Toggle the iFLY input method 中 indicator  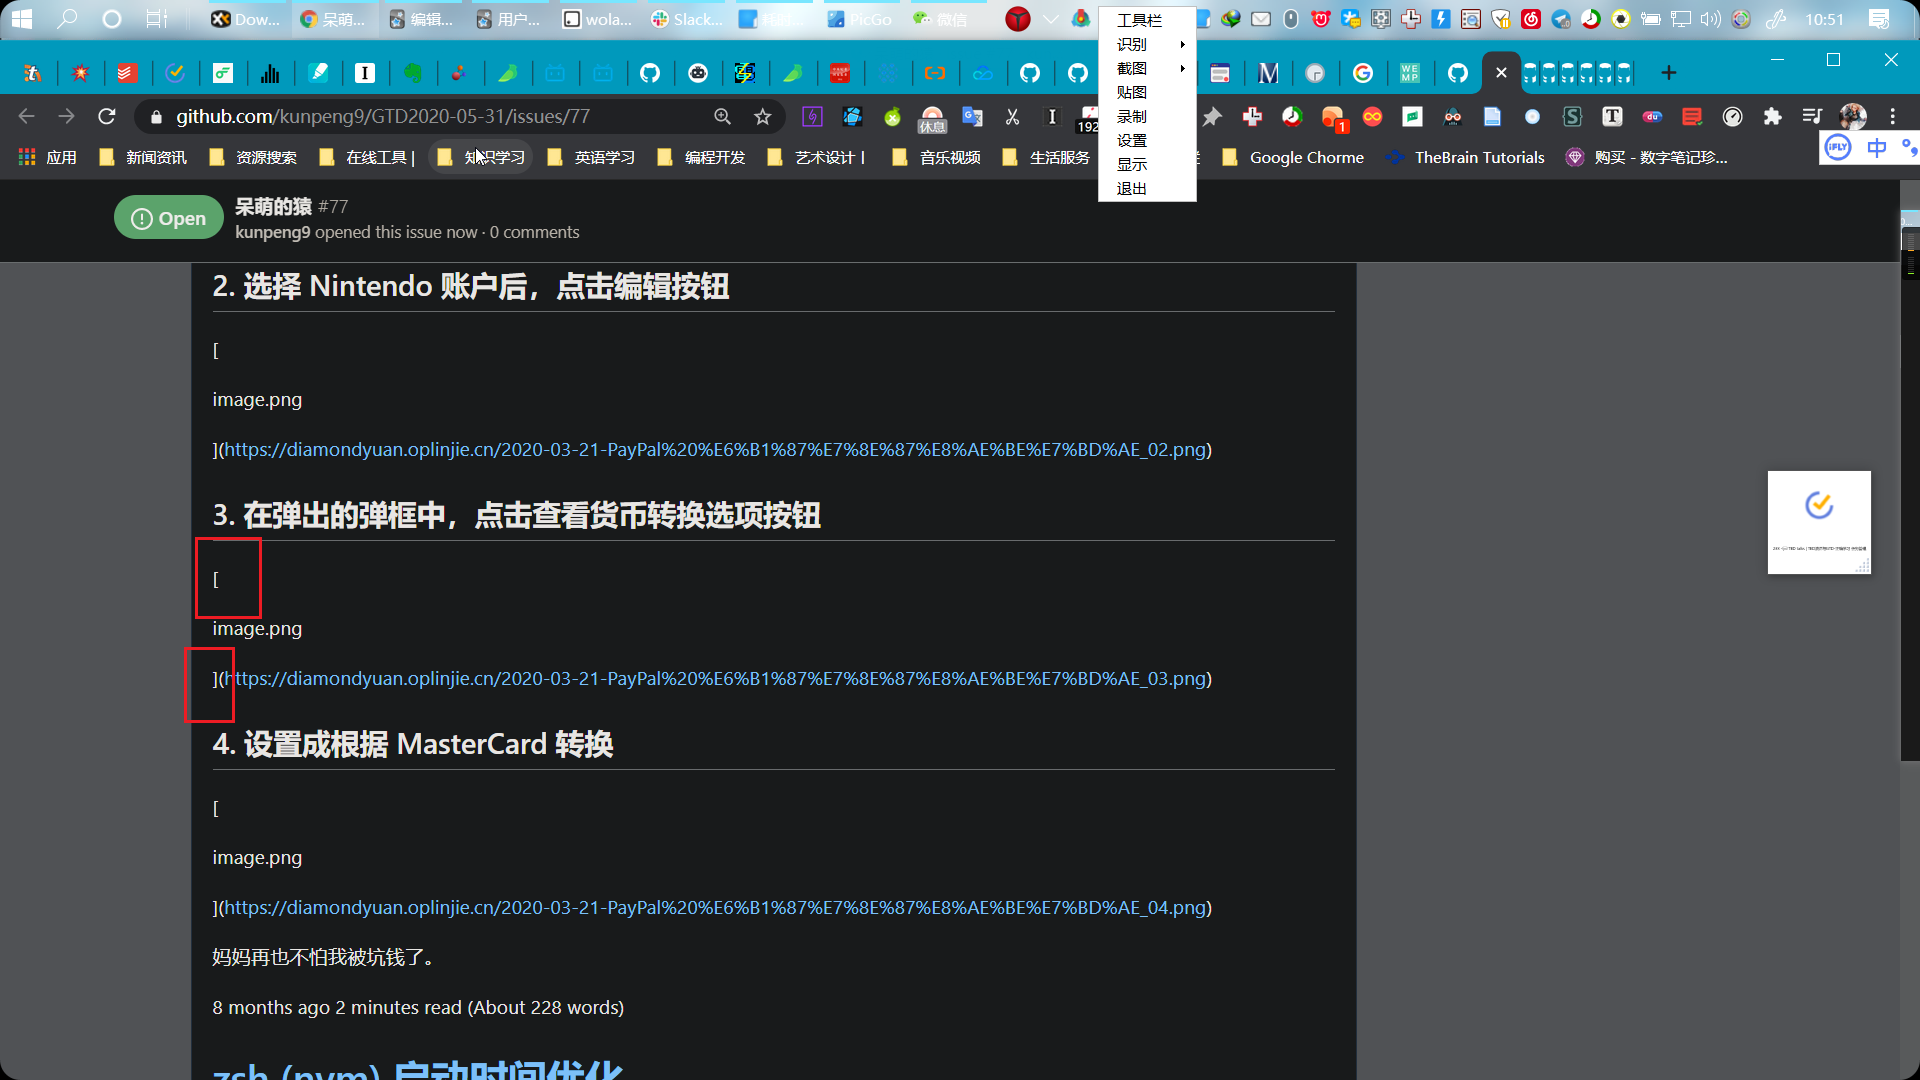(1876, 148)
